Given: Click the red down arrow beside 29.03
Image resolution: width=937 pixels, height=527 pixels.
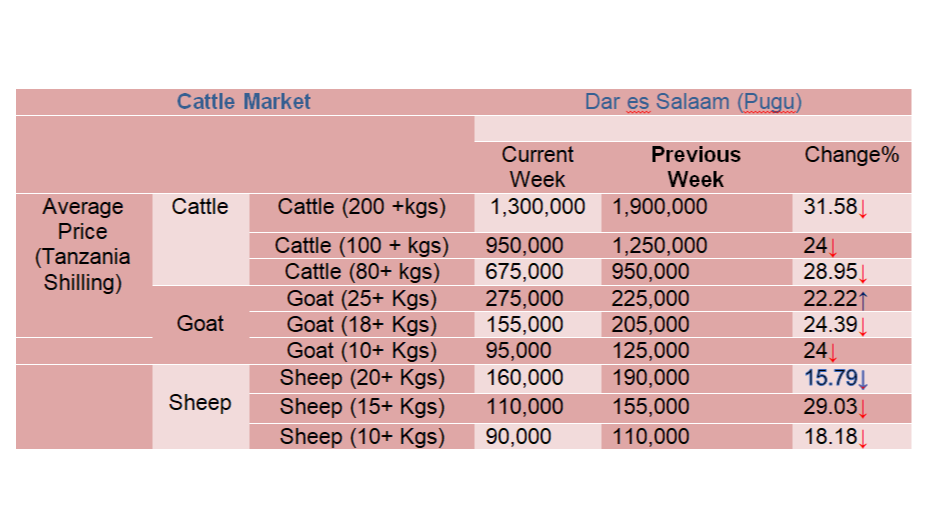Looking at the screenshot, I should [863, 408].
